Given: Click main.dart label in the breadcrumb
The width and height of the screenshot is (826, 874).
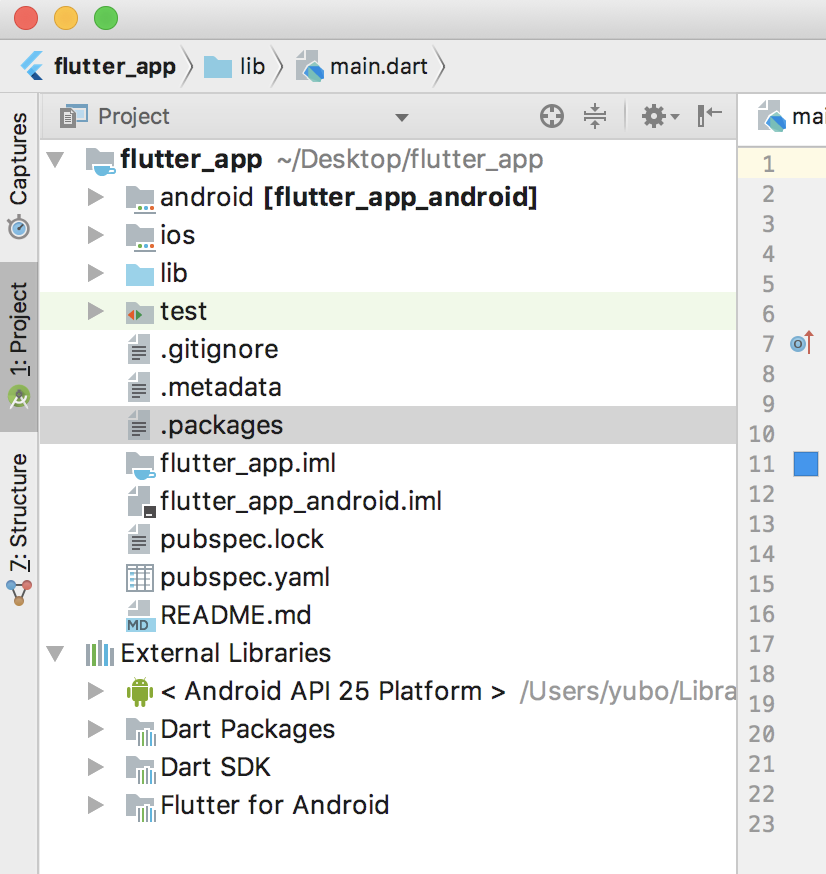Looking at the screenshot, I should tap(378, 66).
